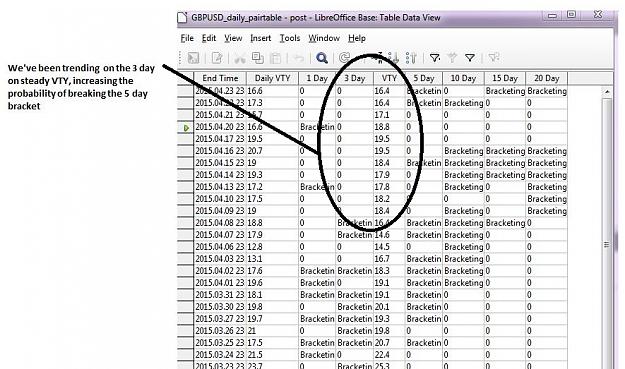Click the AutoFilter funnel icon
This screenshot has height=369, width=625.
[x=434, y=58]
